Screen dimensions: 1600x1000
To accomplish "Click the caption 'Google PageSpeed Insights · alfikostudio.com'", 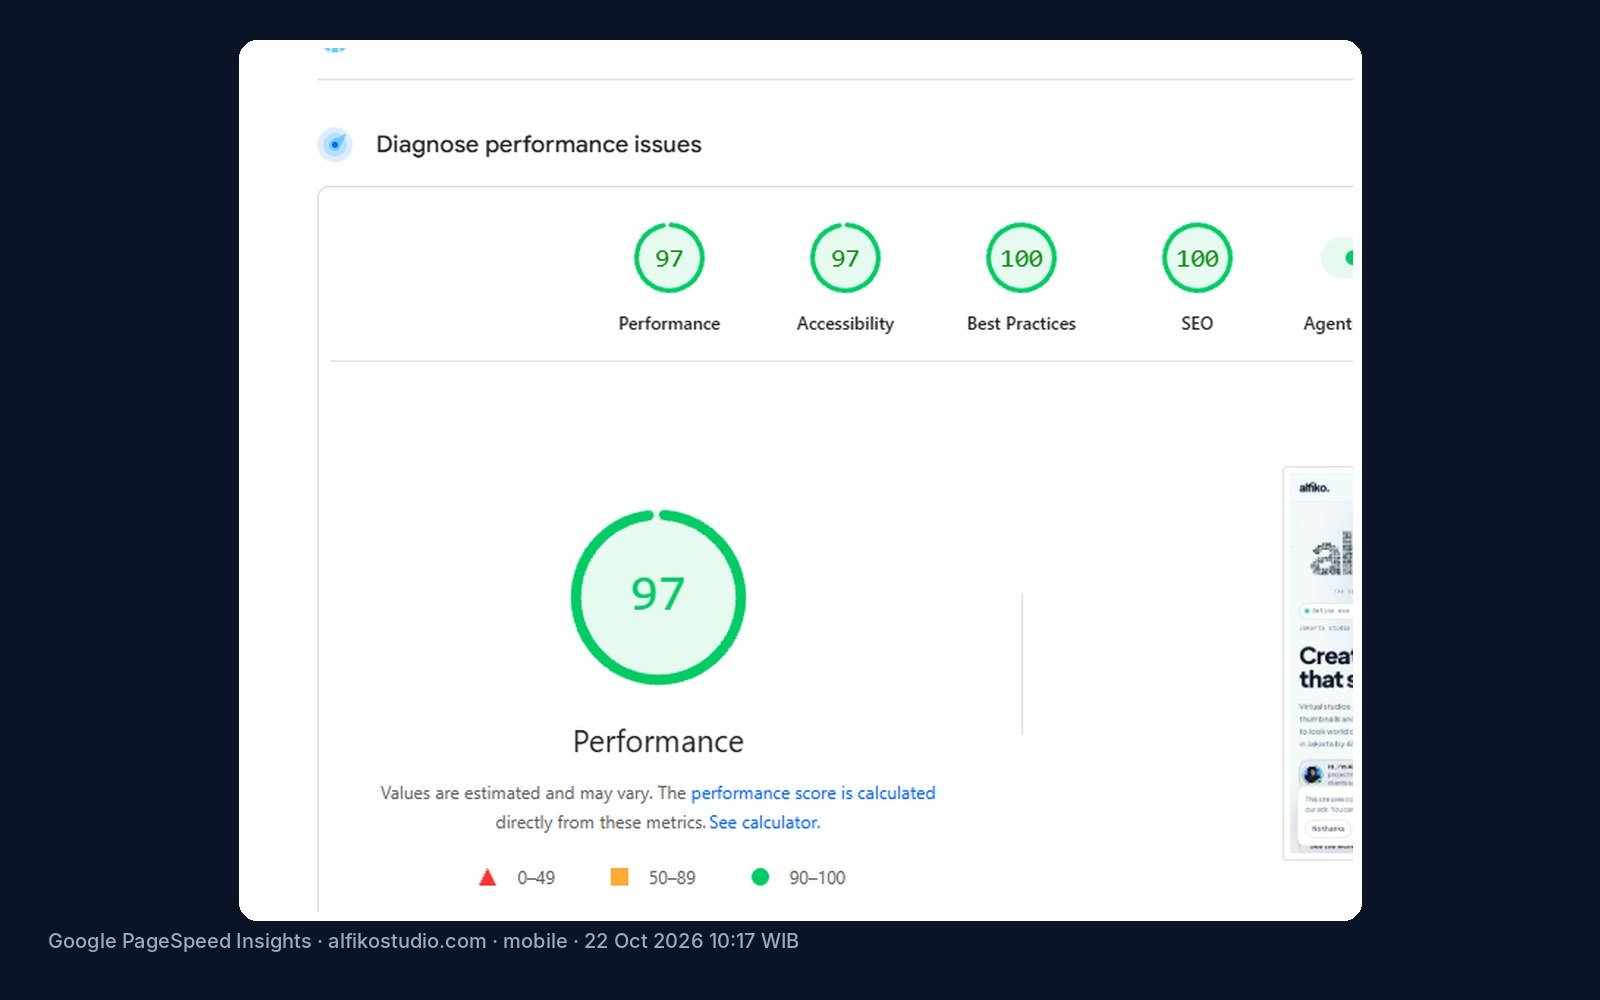I will tap(267, 941).
